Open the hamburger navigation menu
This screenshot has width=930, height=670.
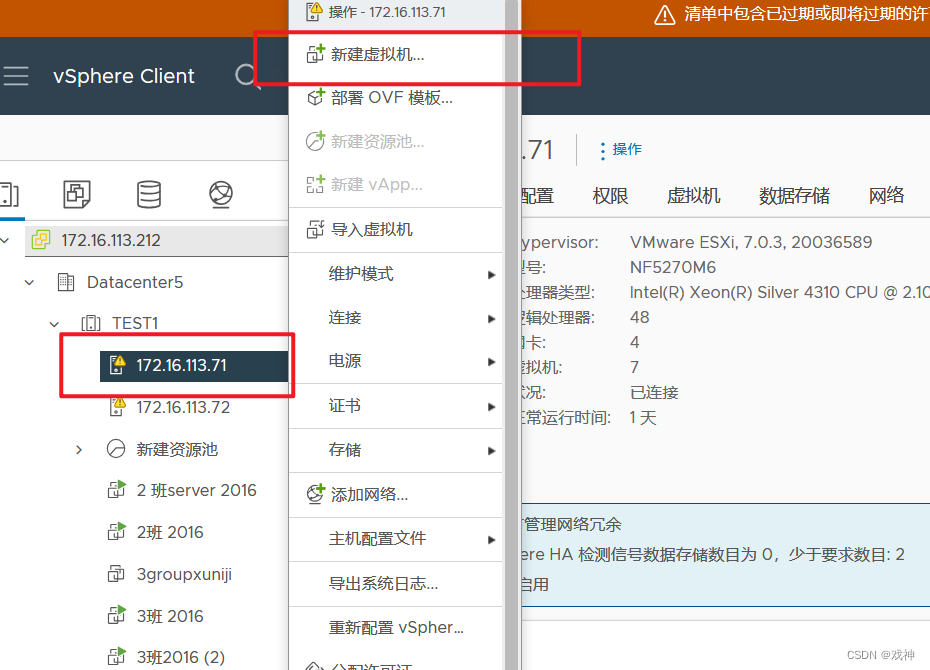pyautogui.click(x=15, y=76)
